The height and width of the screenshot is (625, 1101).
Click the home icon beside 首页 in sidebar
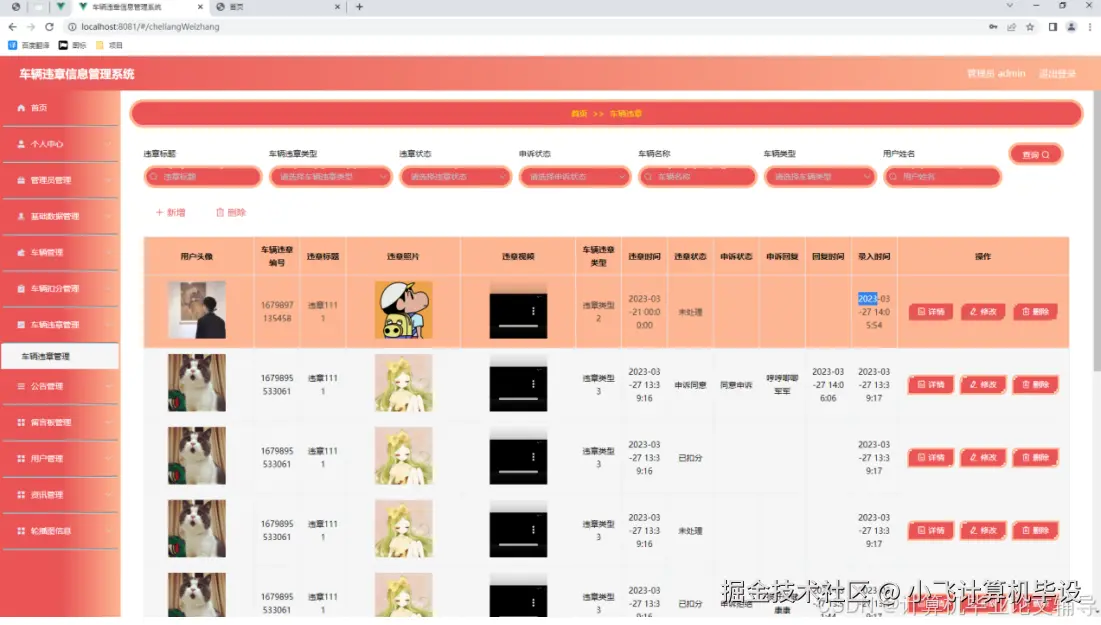[21, 107]
